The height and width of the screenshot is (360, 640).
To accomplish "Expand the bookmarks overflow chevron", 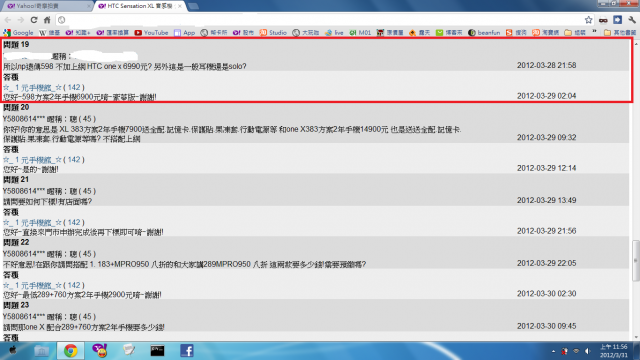I will 594,32.
